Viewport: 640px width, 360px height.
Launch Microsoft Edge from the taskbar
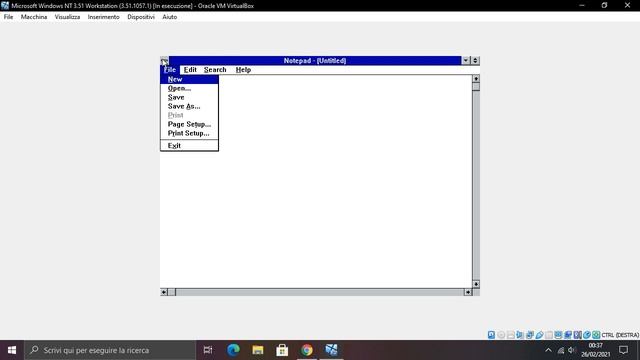233,350
